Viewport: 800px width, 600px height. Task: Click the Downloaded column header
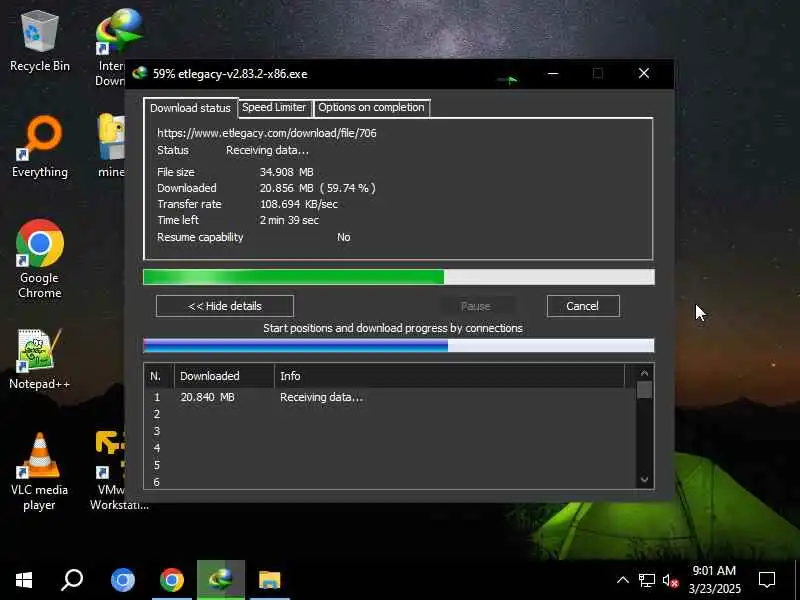click(224, 376)
